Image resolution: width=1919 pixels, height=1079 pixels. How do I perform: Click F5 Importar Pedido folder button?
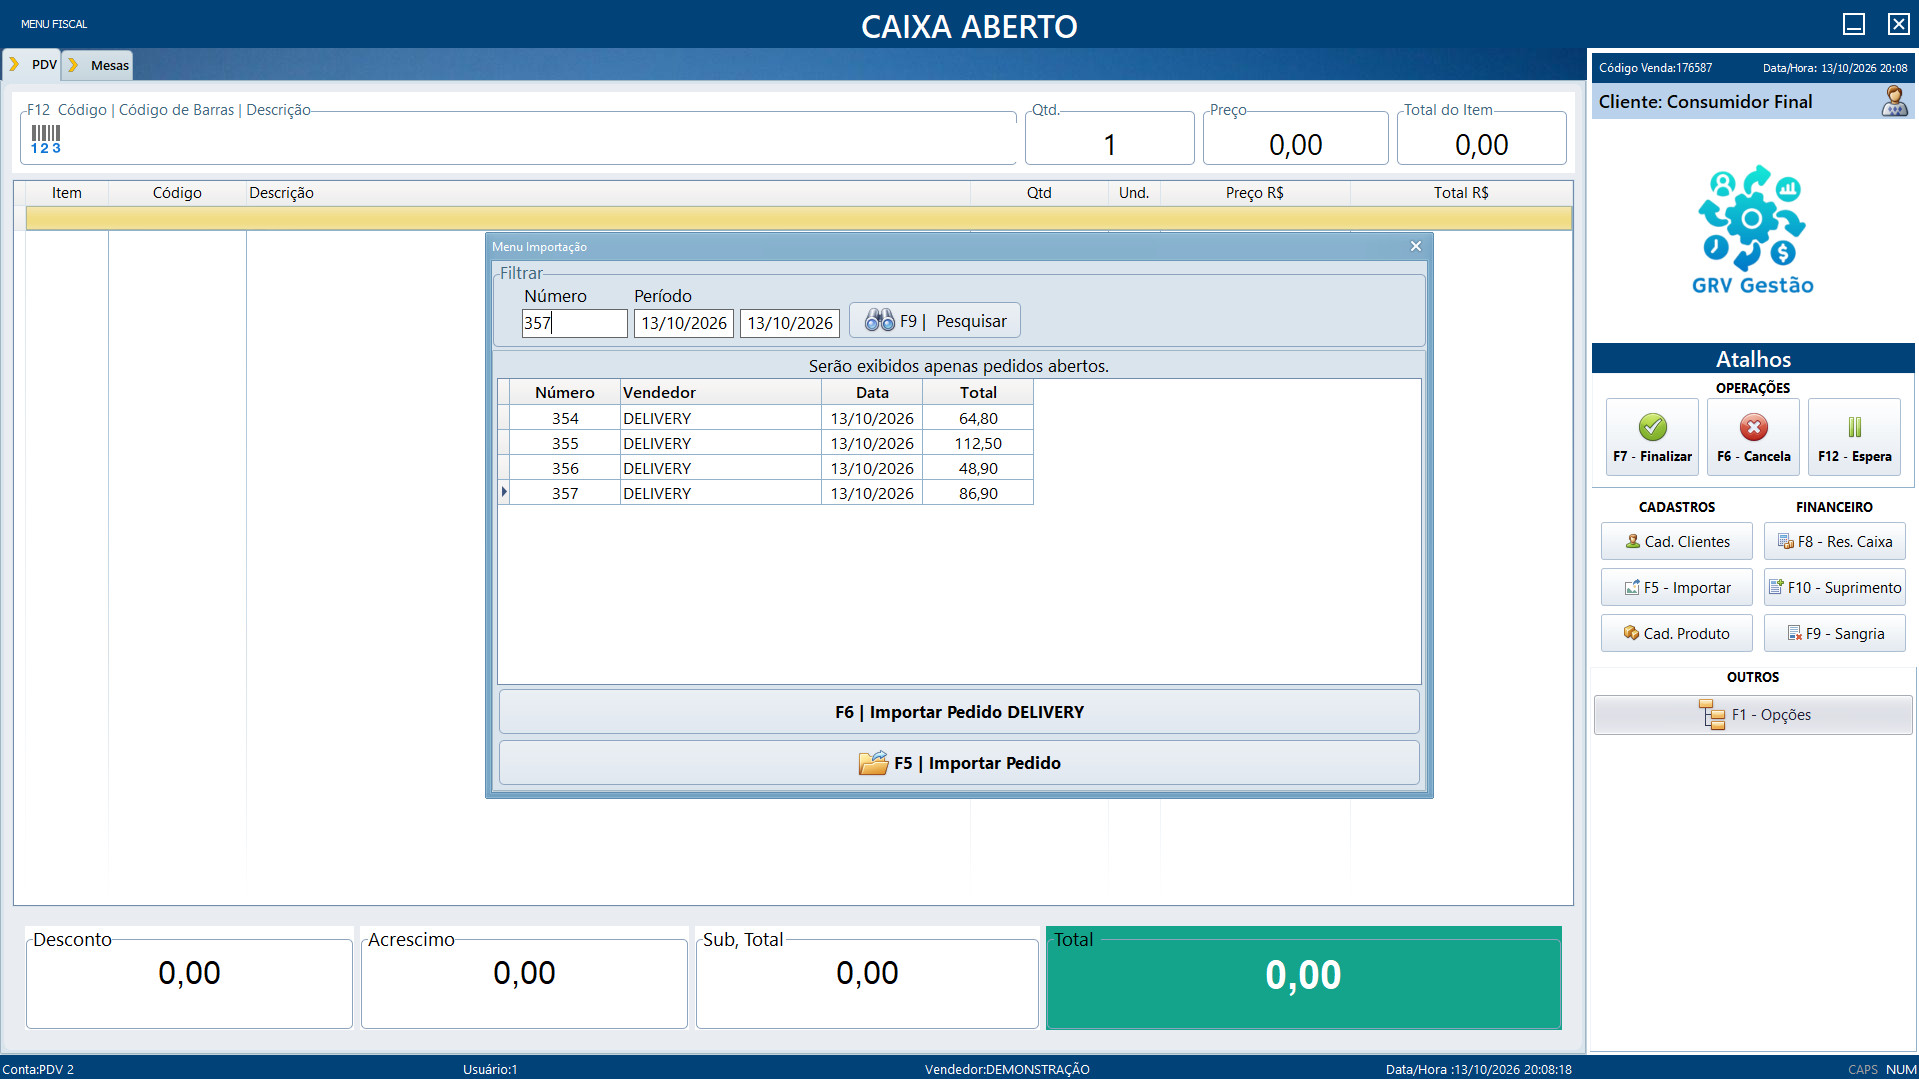coord(959,763)
